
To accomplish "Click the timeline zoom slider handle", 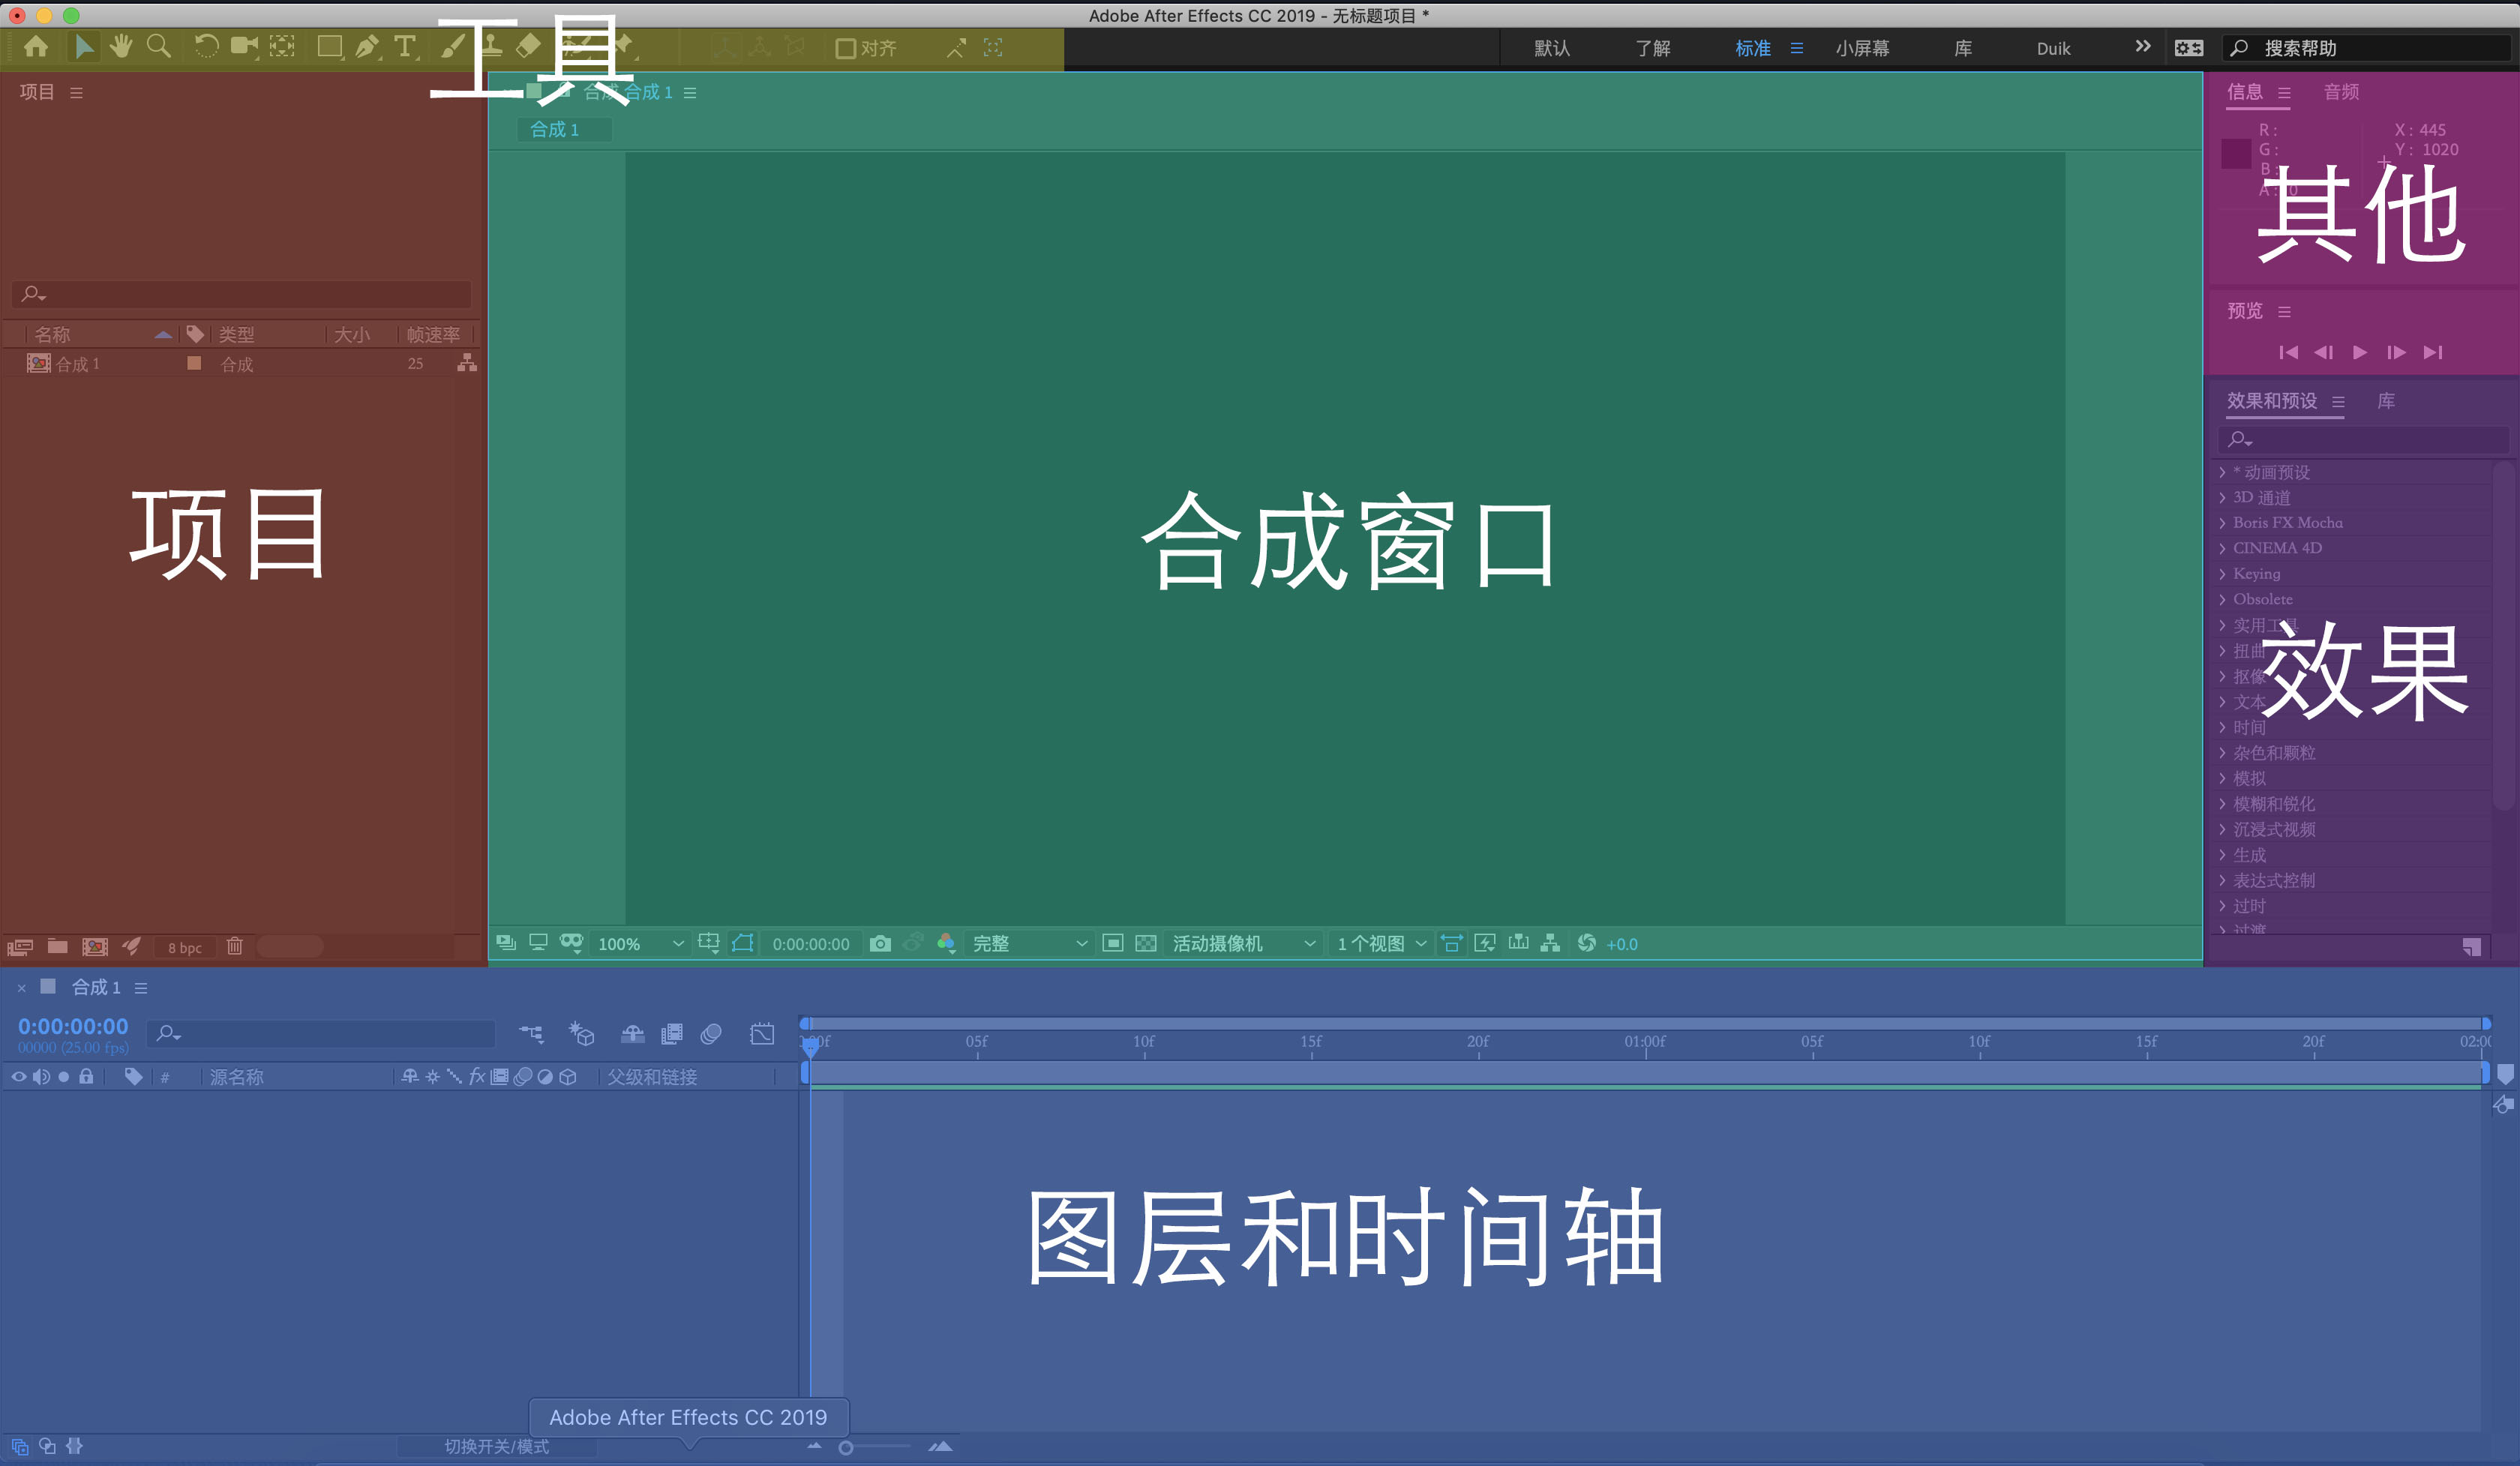I will (x=846, y=1447).
